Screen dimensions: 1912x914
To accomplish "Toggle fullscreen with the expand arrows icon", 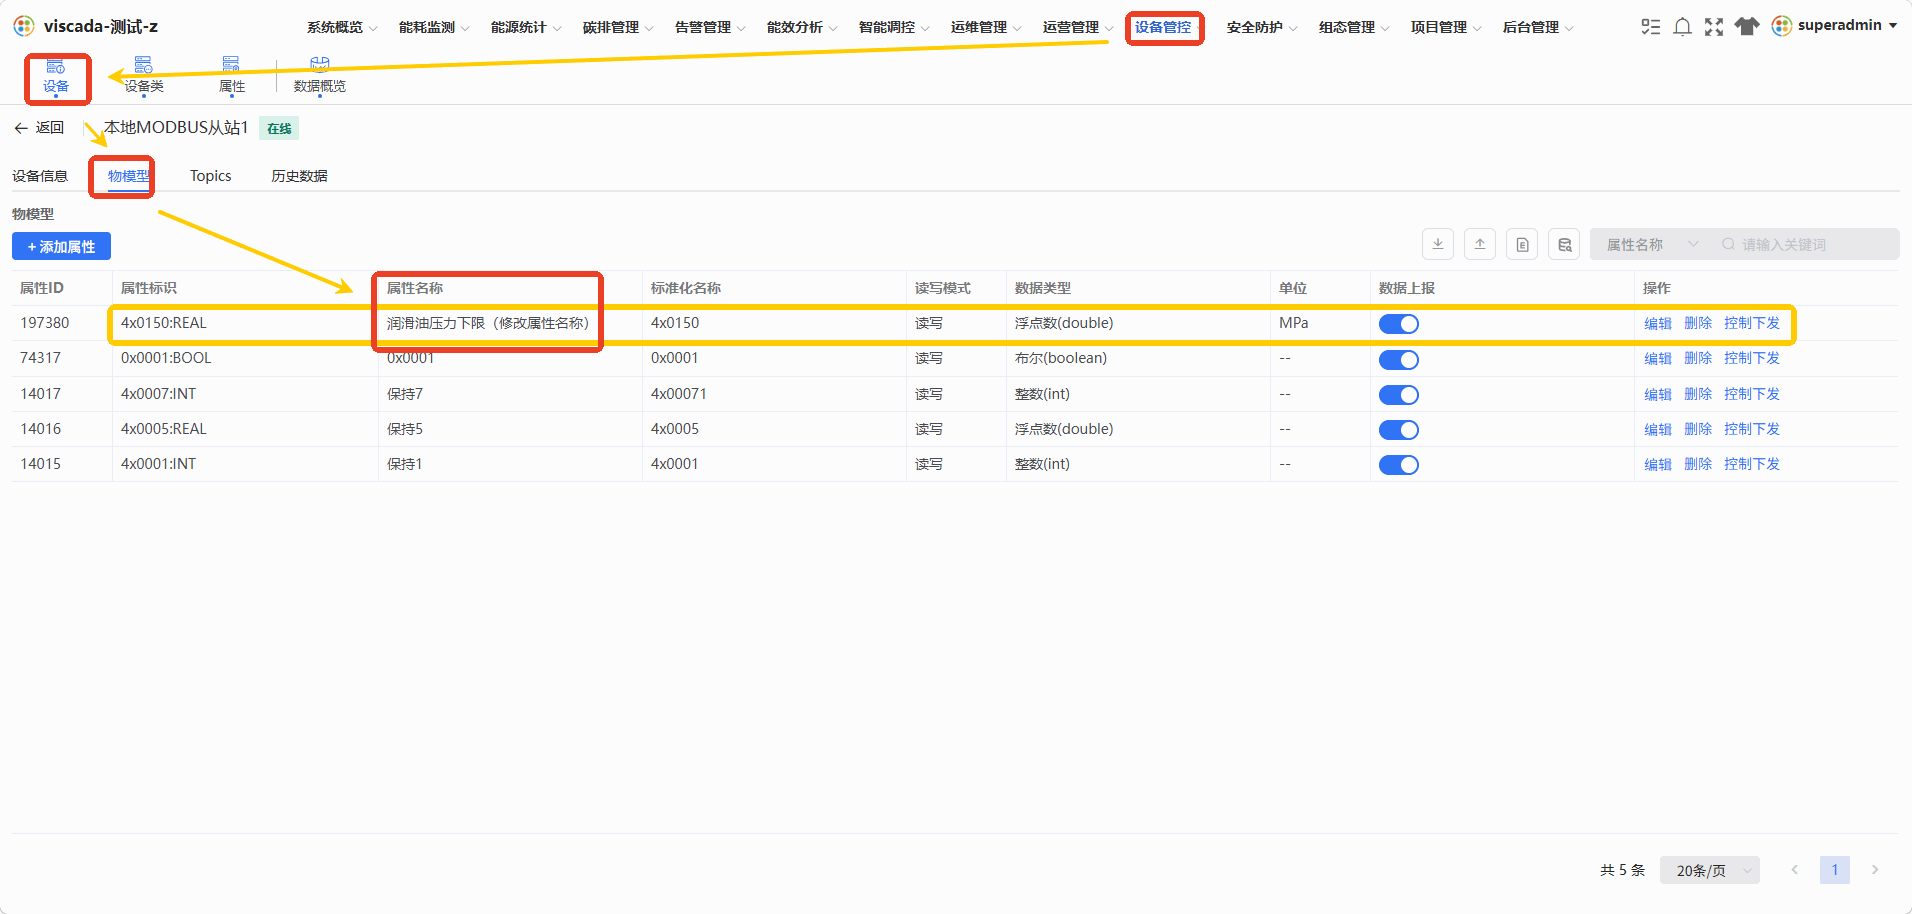I will 1714,27.
